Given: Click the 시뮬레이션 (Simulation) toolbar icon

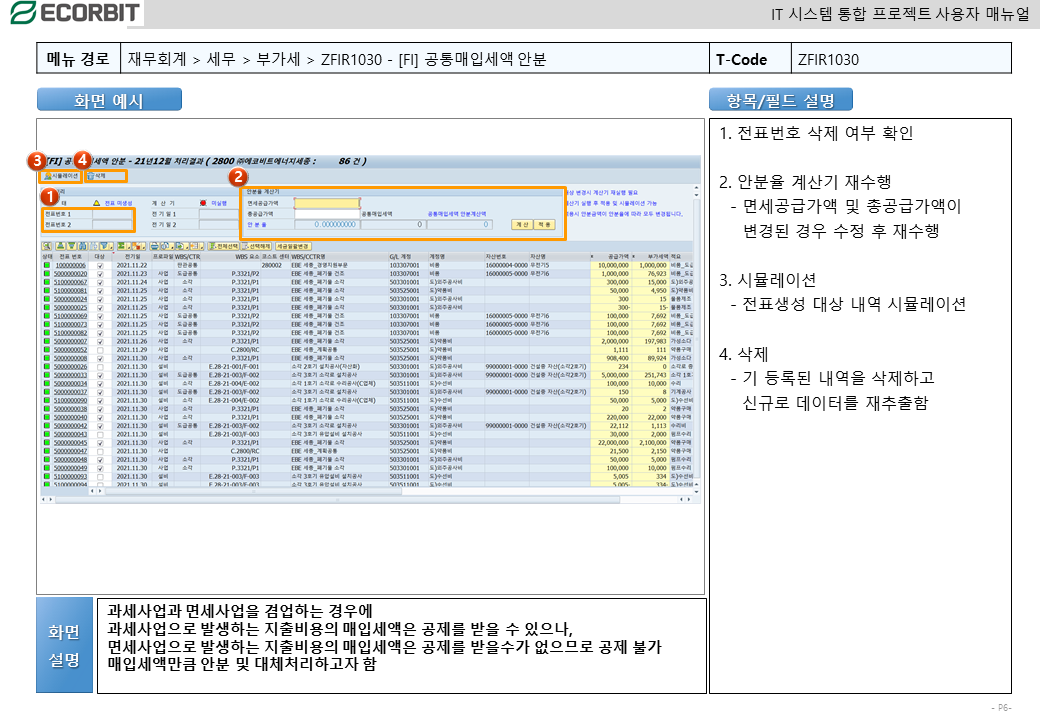Looking at the screenshot, I should (60, 175).
